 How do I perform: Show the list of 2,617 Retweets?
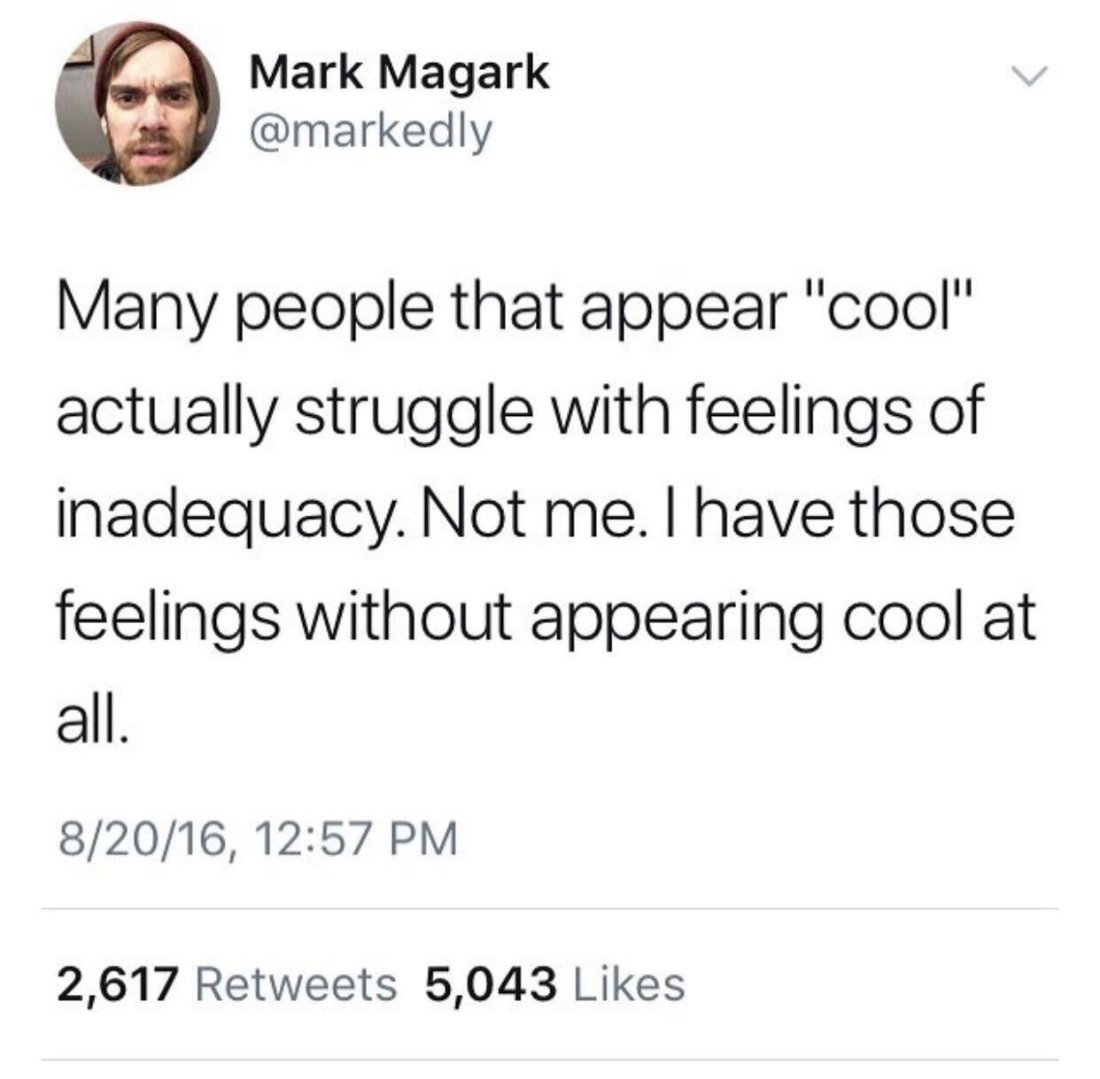[x=227, y=984]
